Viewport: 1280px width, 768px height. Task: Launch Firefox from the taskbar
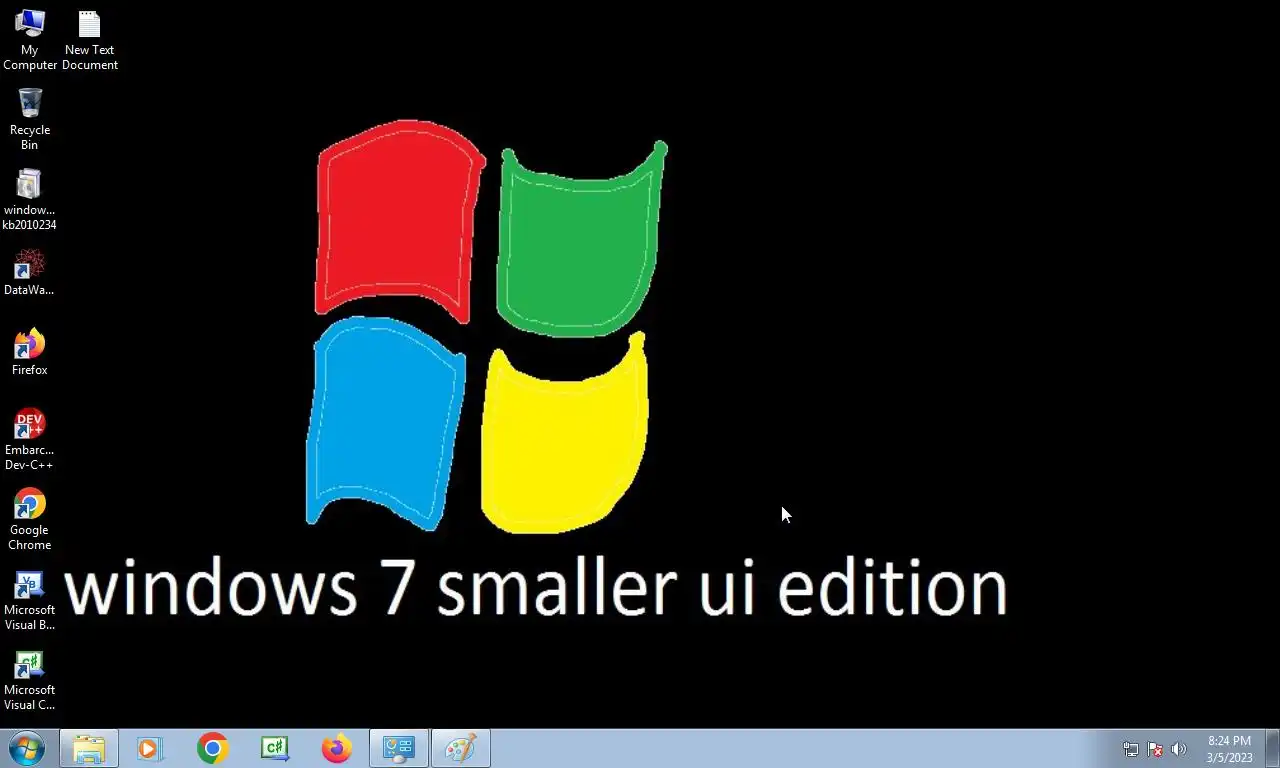[x=336, y=748]
